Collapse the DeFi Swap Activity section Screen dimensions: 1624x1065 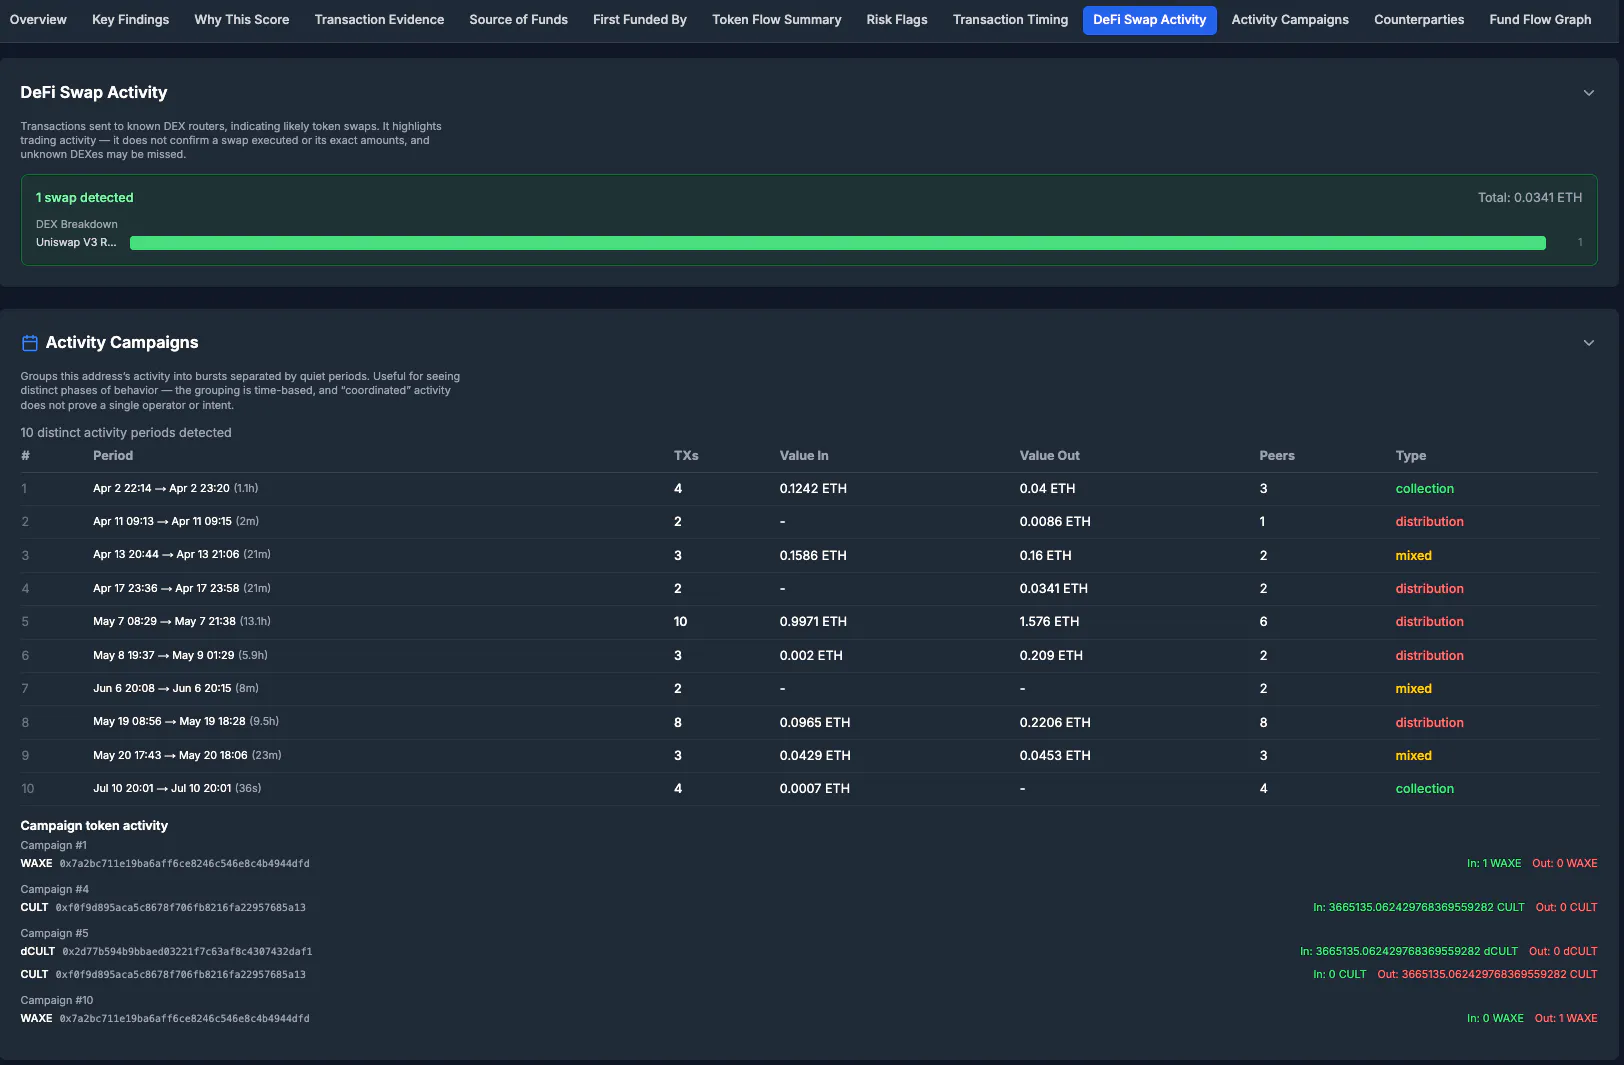tap(1588, 93)
